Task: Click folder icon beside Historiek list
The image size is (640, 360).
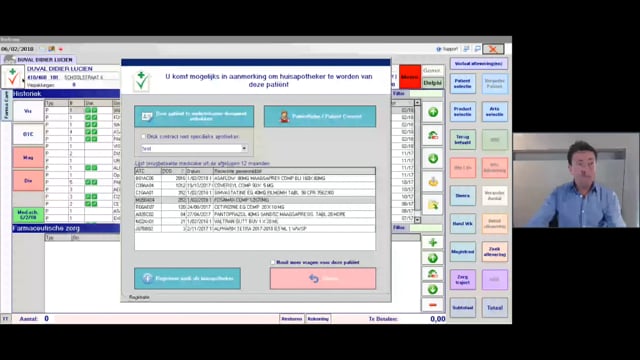Action: click(433, 205)
